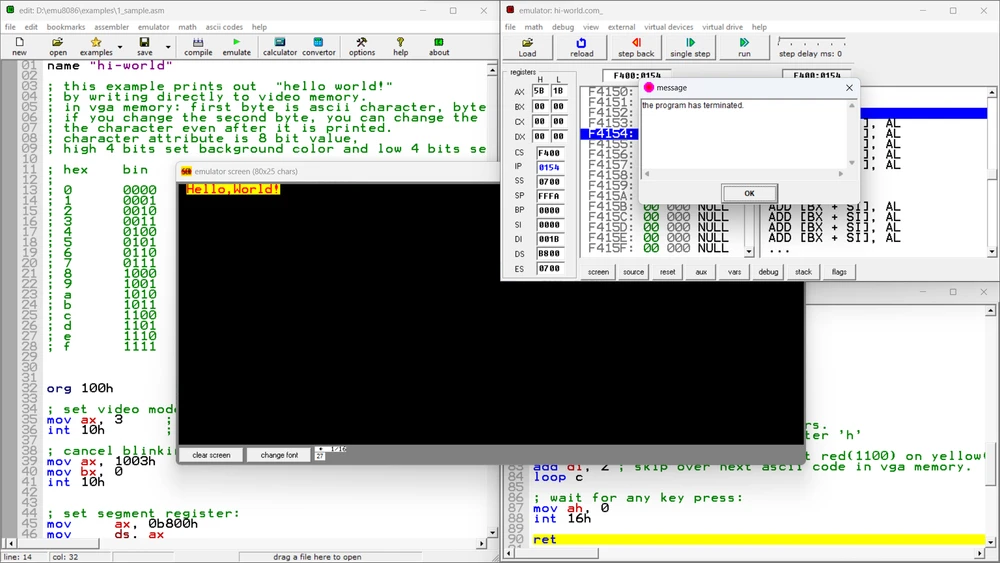Open the virtual devices menu
Image resolution: width=1000 pixels, height=563 pixels.
[668, 27]
